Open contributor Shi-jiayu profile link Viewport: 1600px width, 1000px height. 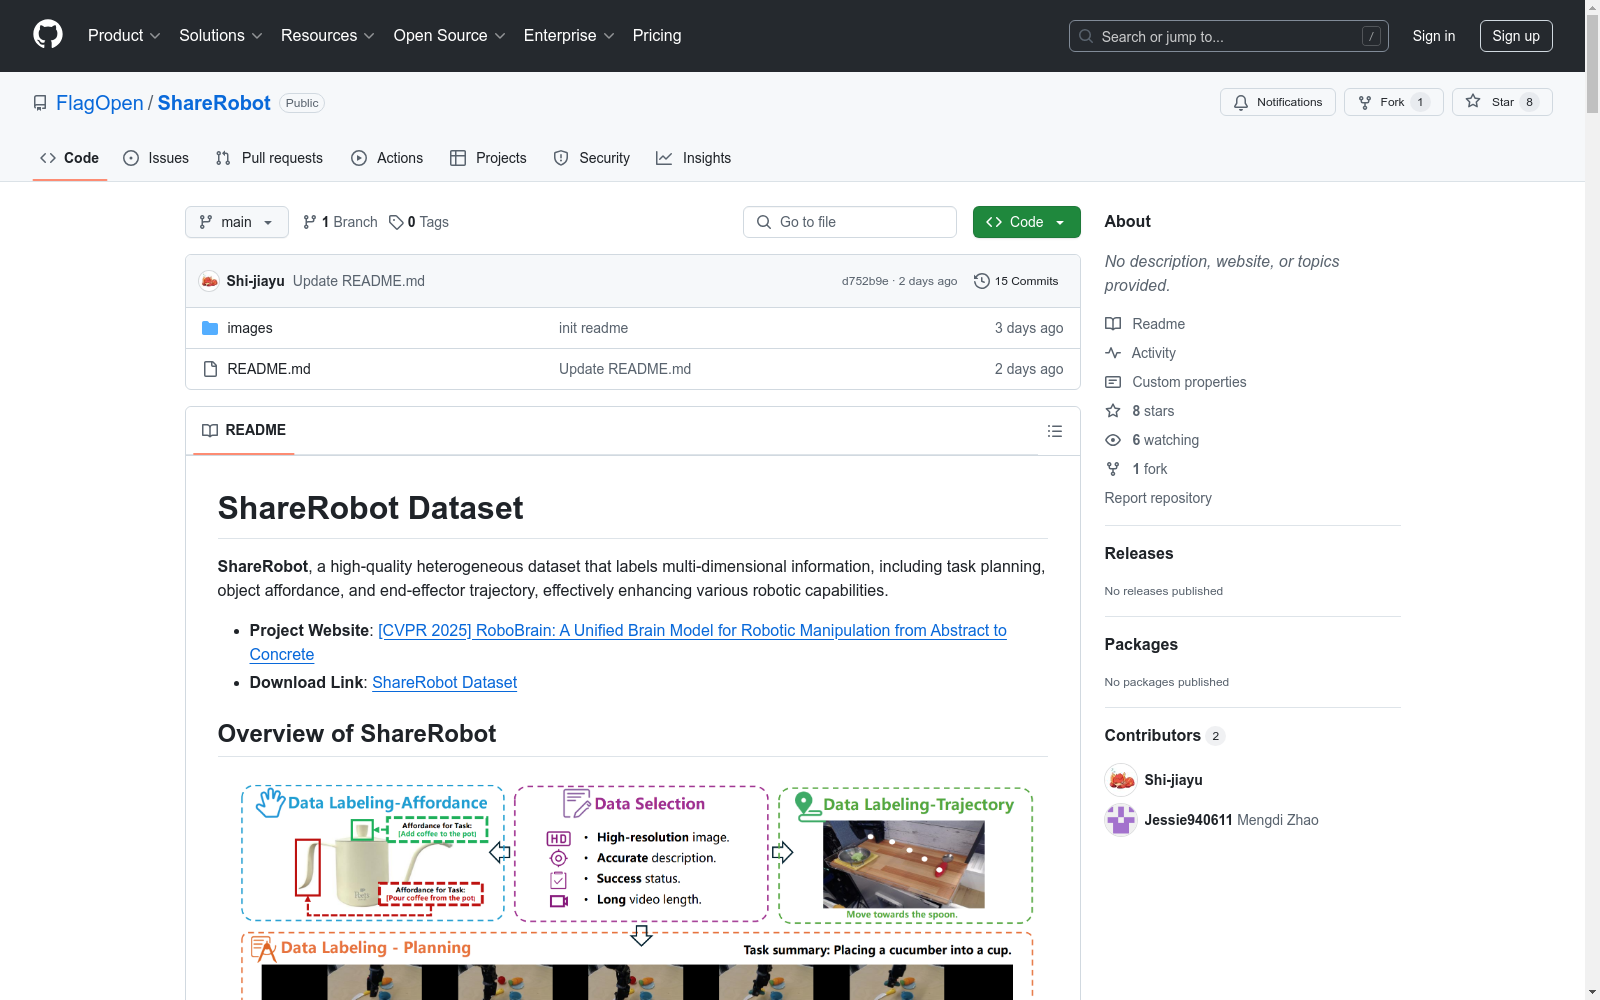(x=1174, y=780)
